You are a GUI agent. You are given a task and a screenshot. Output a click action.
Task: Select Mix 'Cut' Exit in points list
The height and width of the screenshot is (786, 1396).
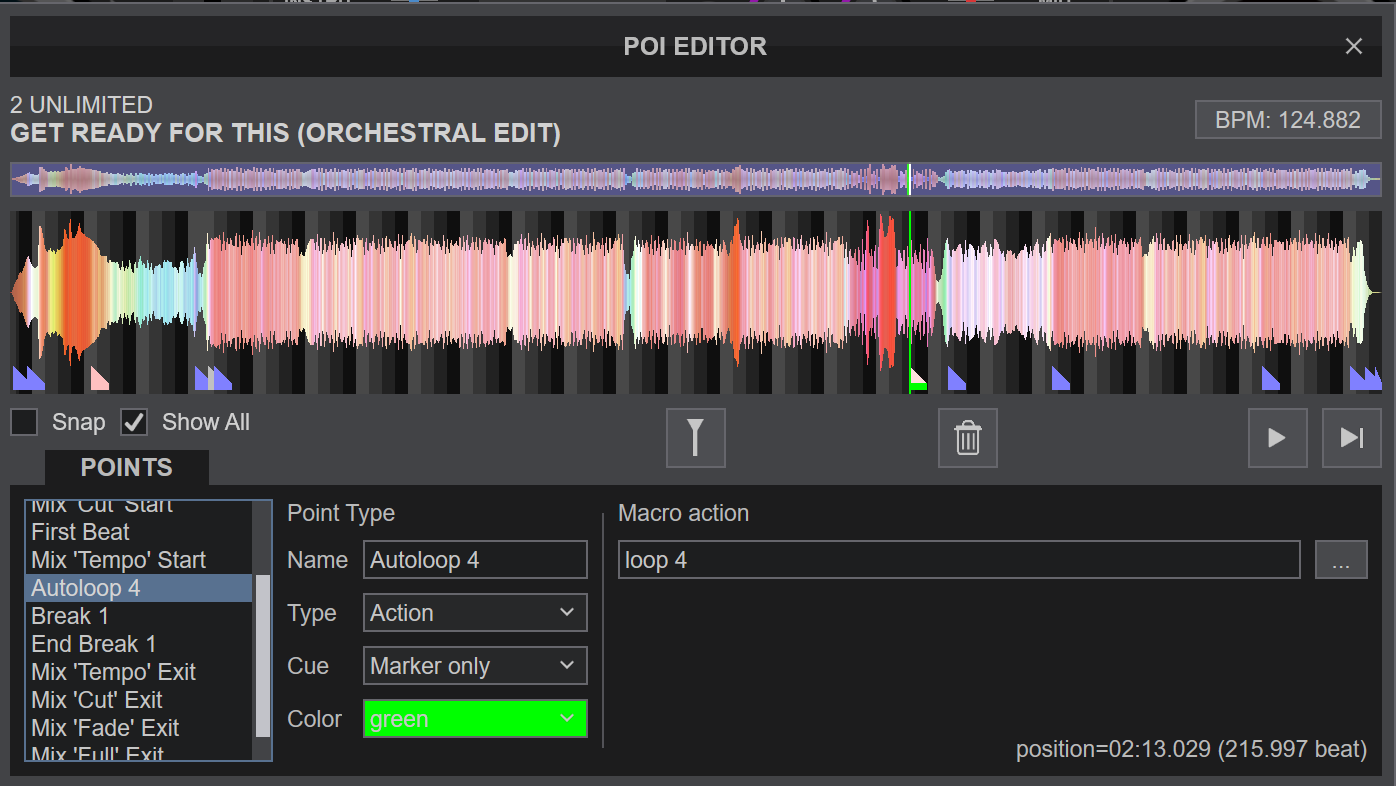[x=139, y=700]
